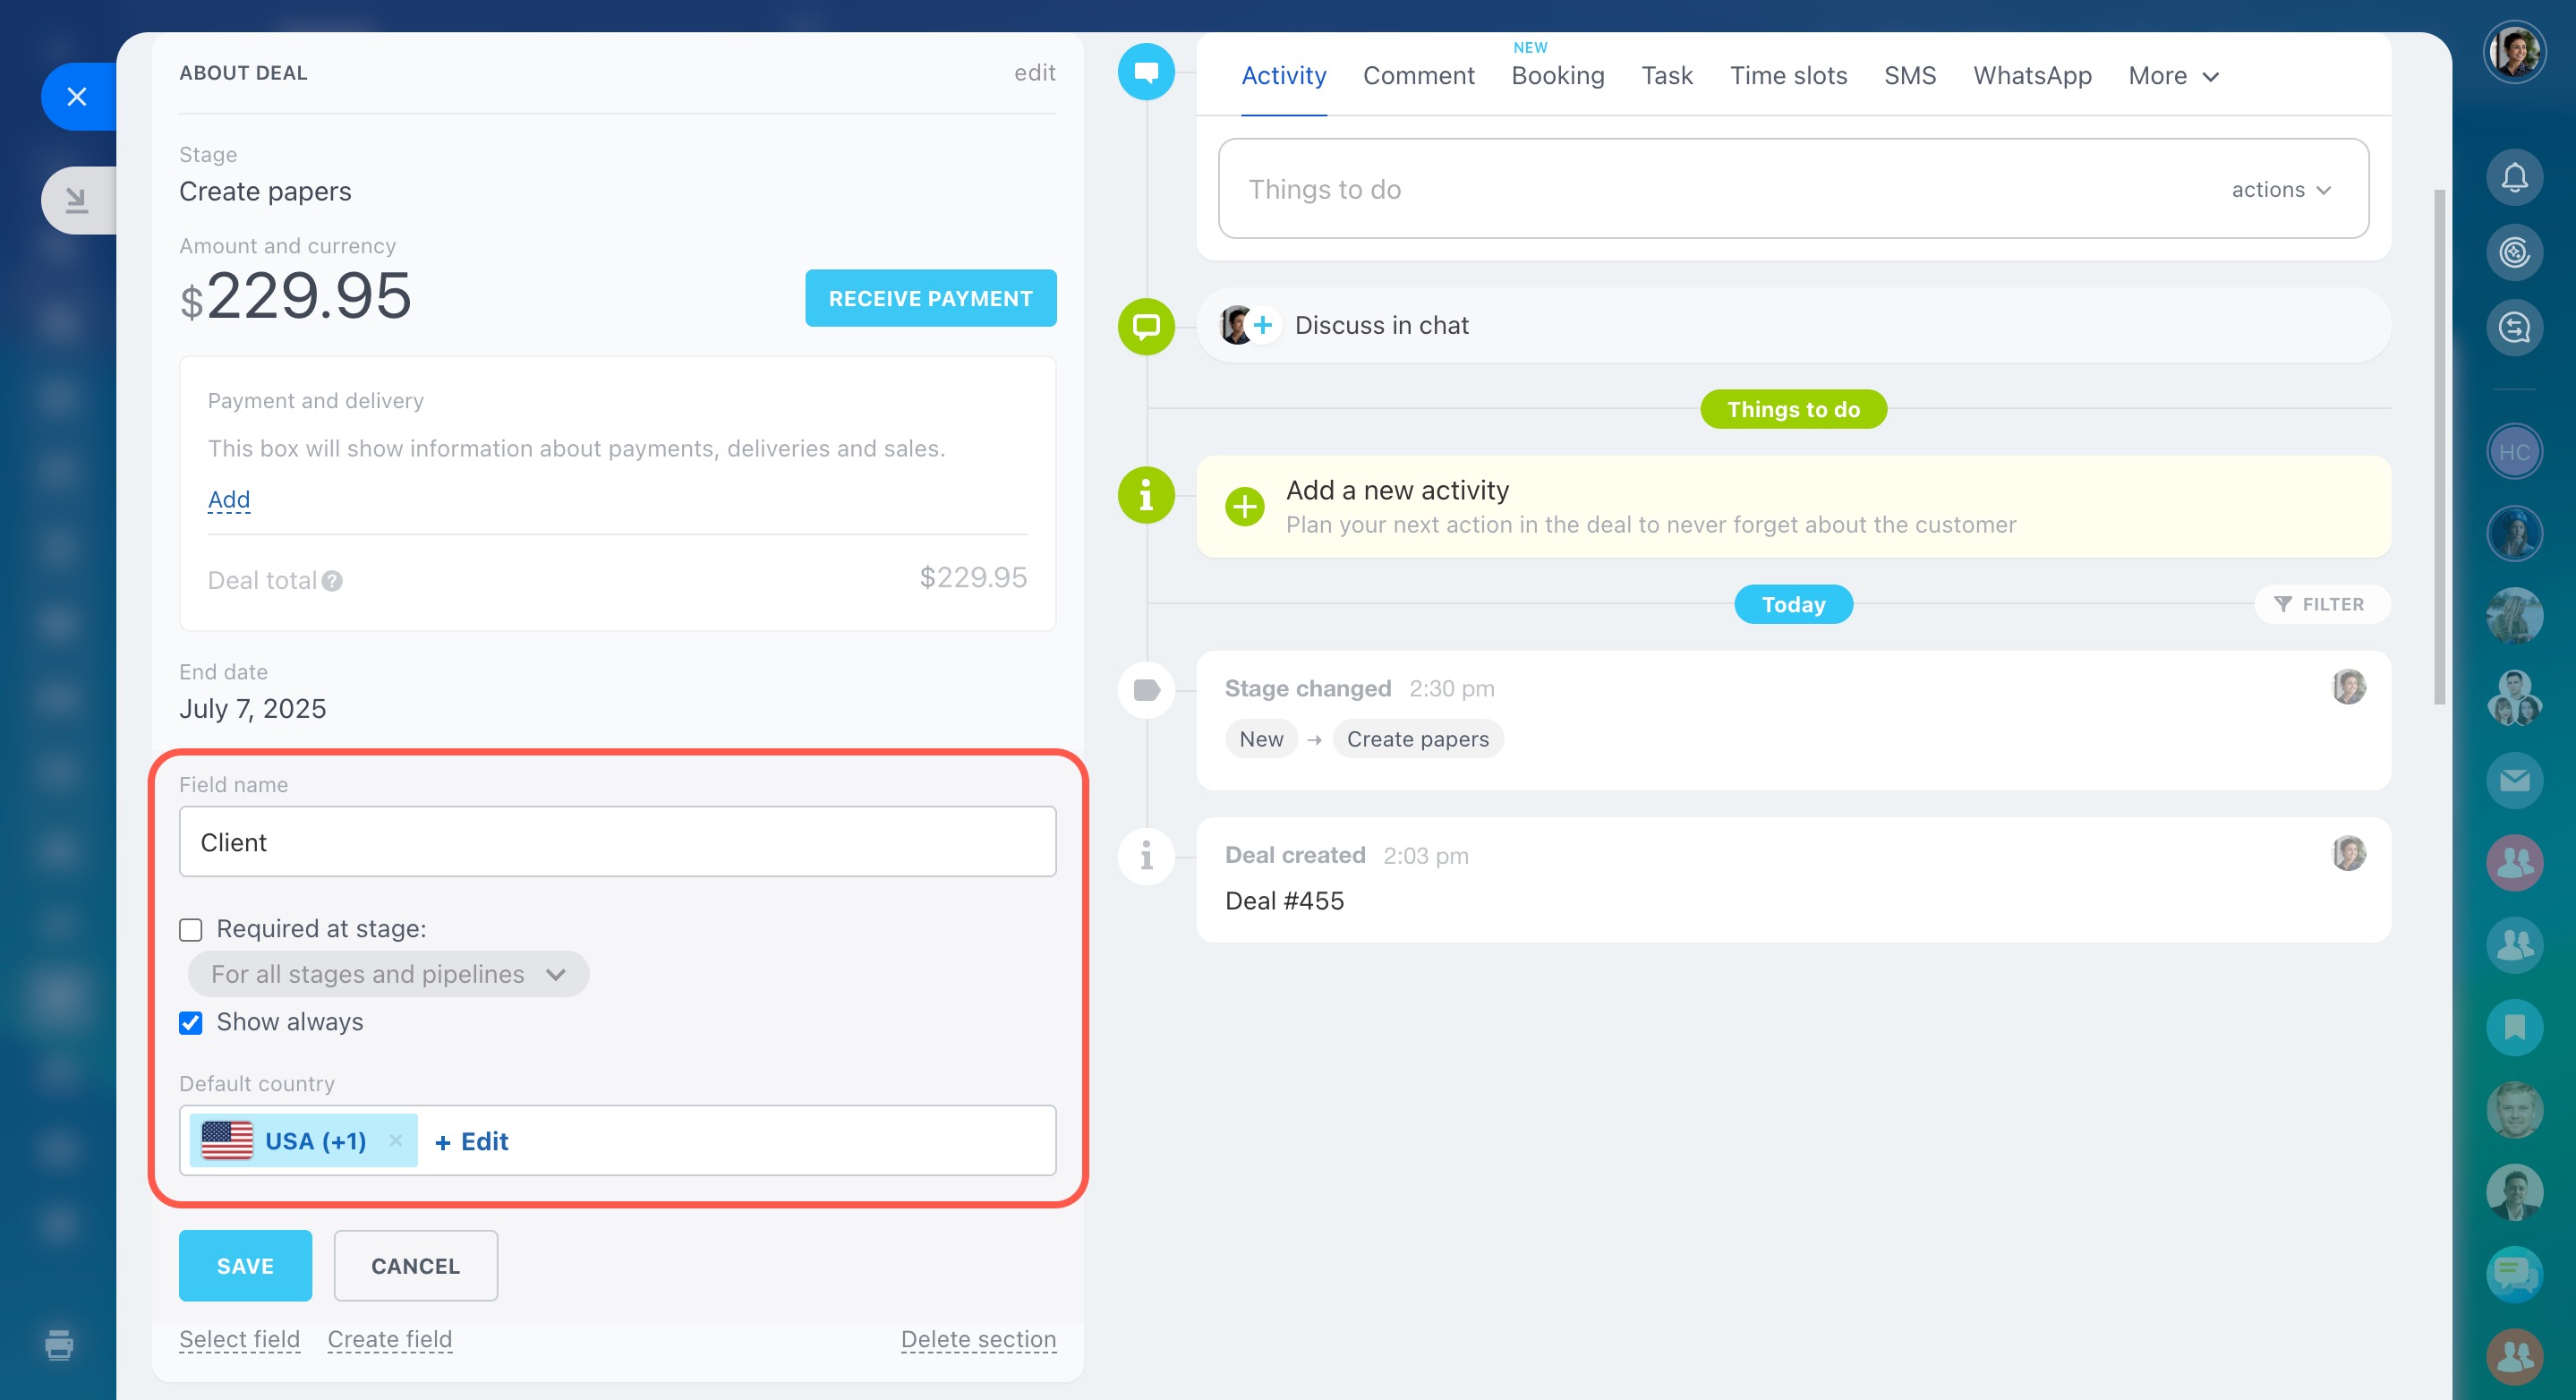Click the collapse slider arrow icon at left
Screen dimensions: 2576x1400
(77, 200)
